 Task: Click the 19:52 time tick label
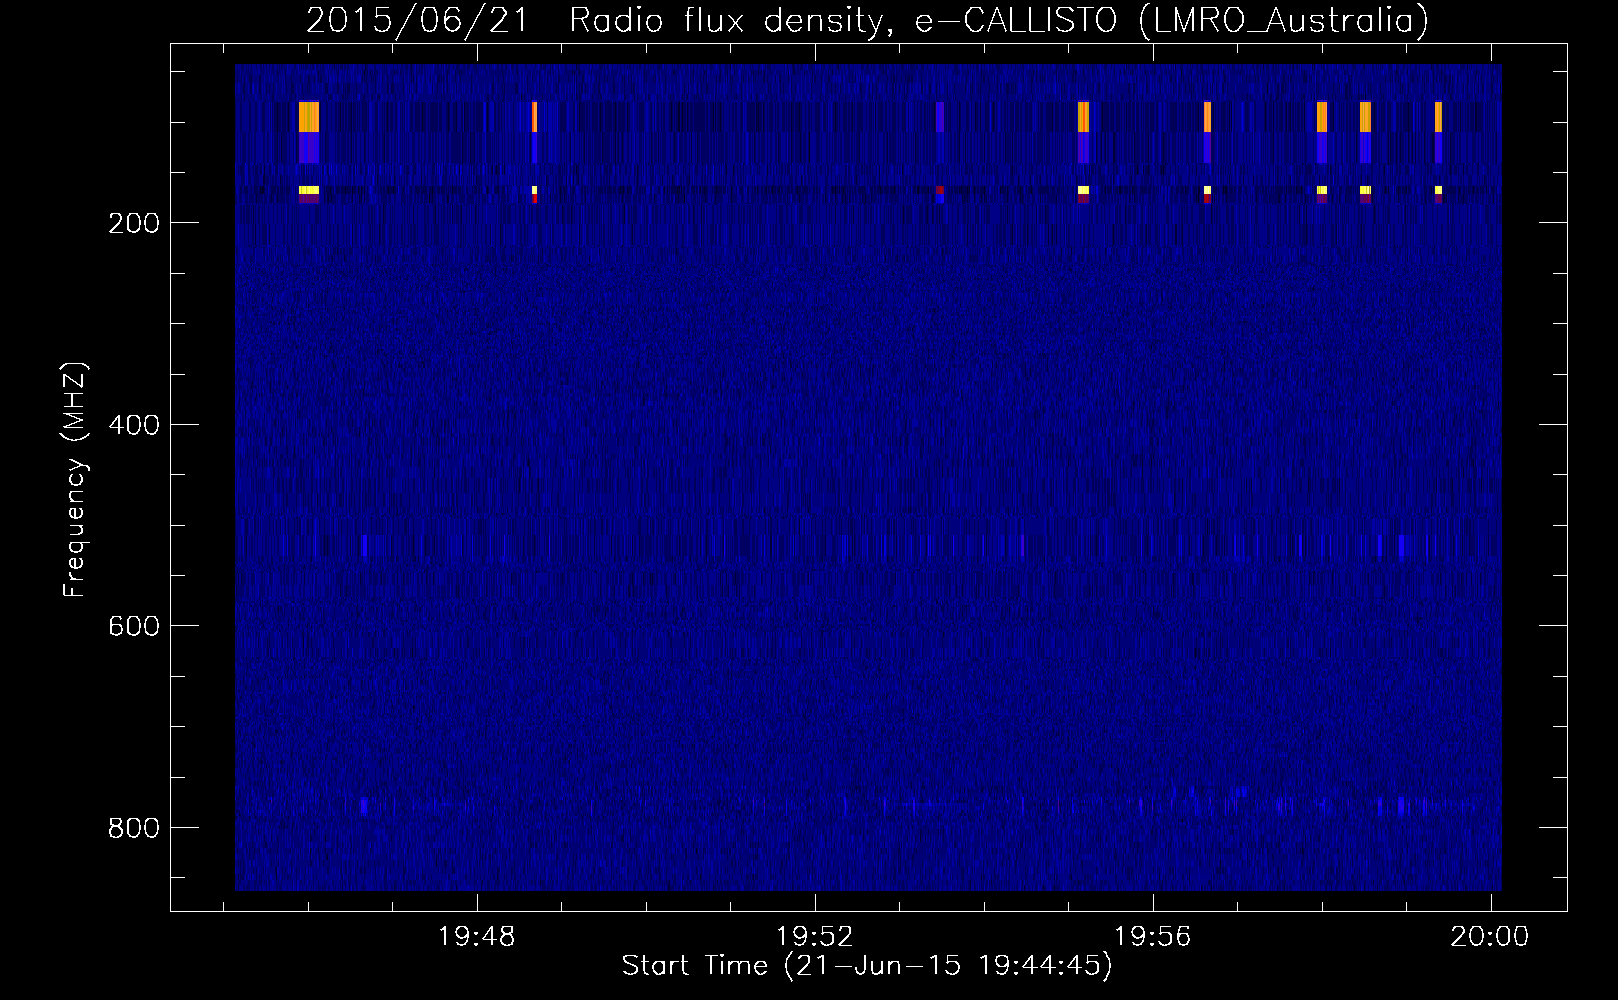(815, 937)
